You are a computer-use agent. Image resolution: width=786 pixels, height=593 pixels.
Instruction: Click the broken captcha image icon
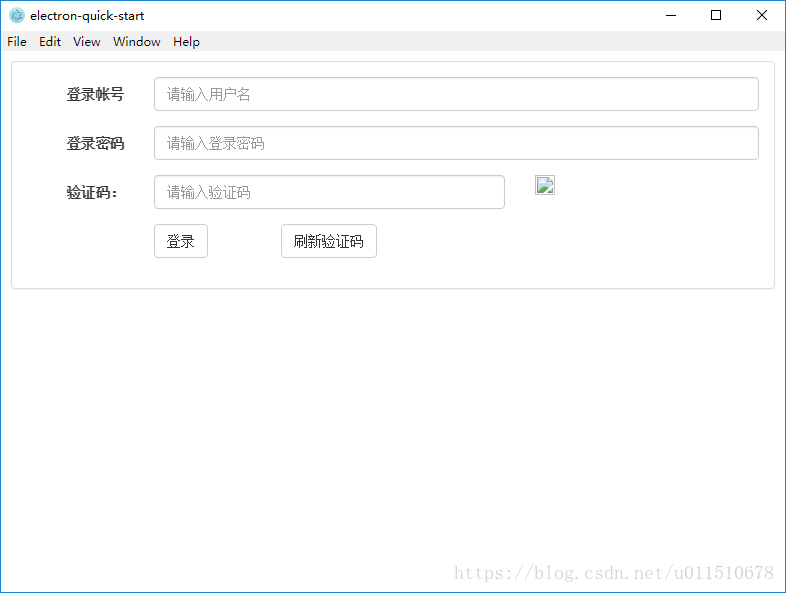pos(545,185)
